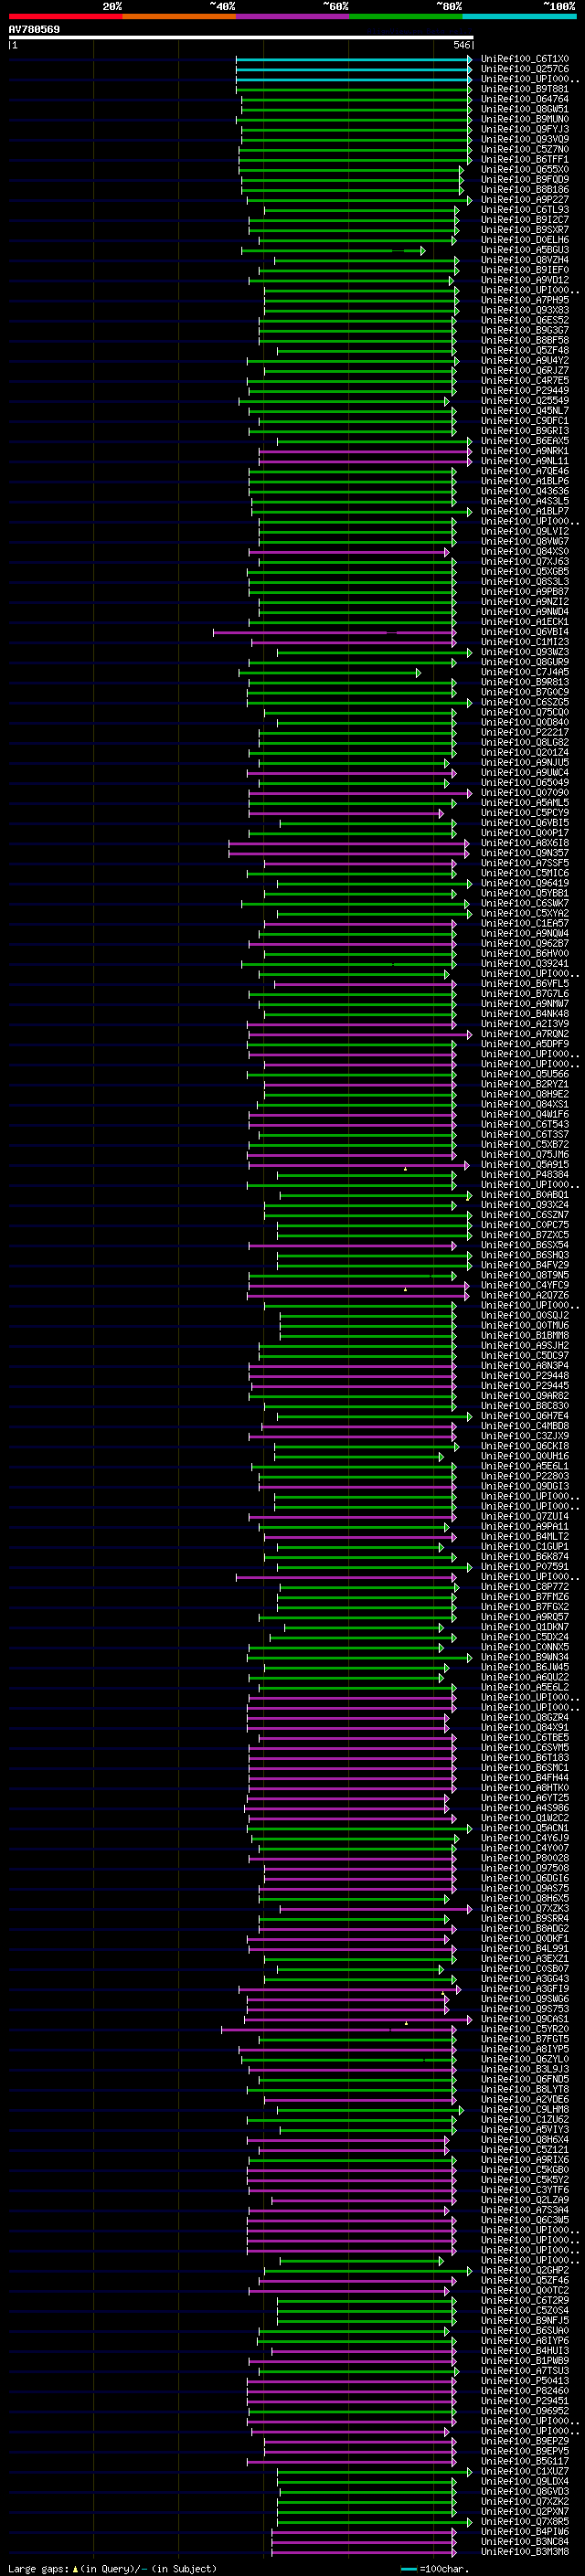This screenshot has height=2576, width=585.
Task: Open the UniRef100_Q93WZ3 entry
Action: (525, 652)
